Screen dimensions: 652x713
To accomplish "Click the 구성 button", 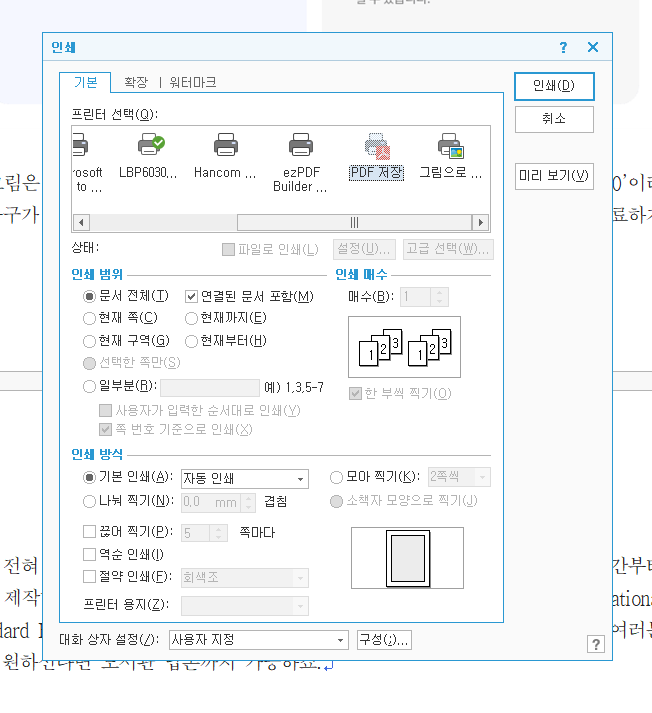I will click(384, 640).
